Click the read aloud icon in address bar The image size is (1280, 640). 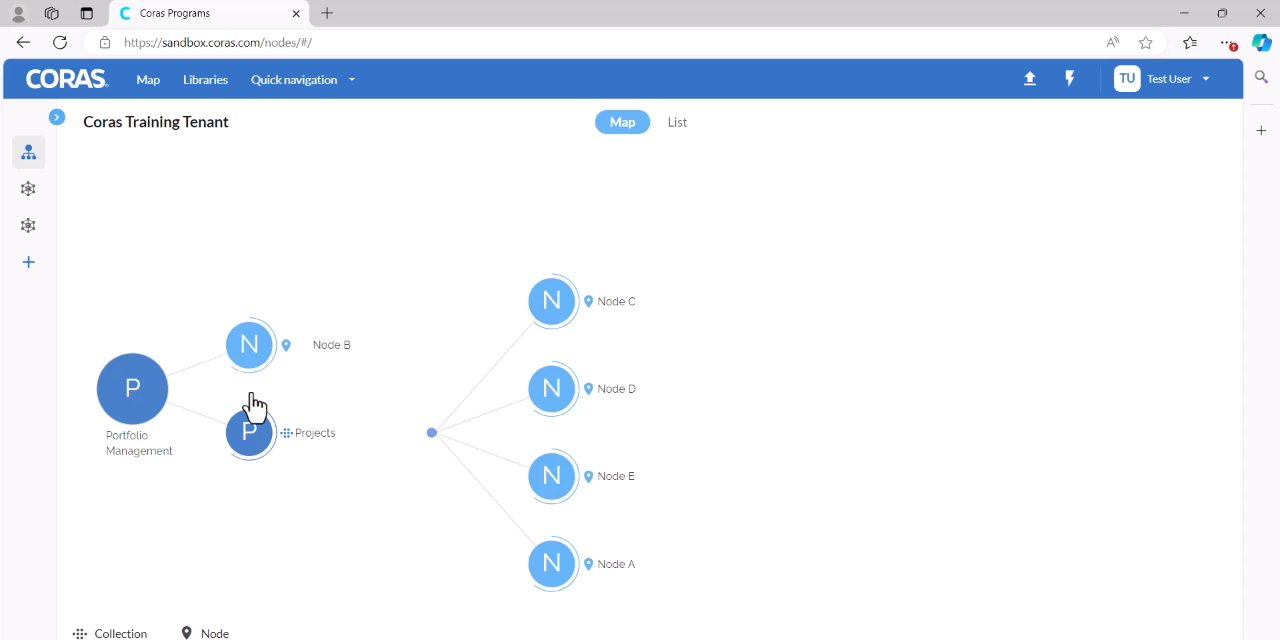click(1113, 42)
